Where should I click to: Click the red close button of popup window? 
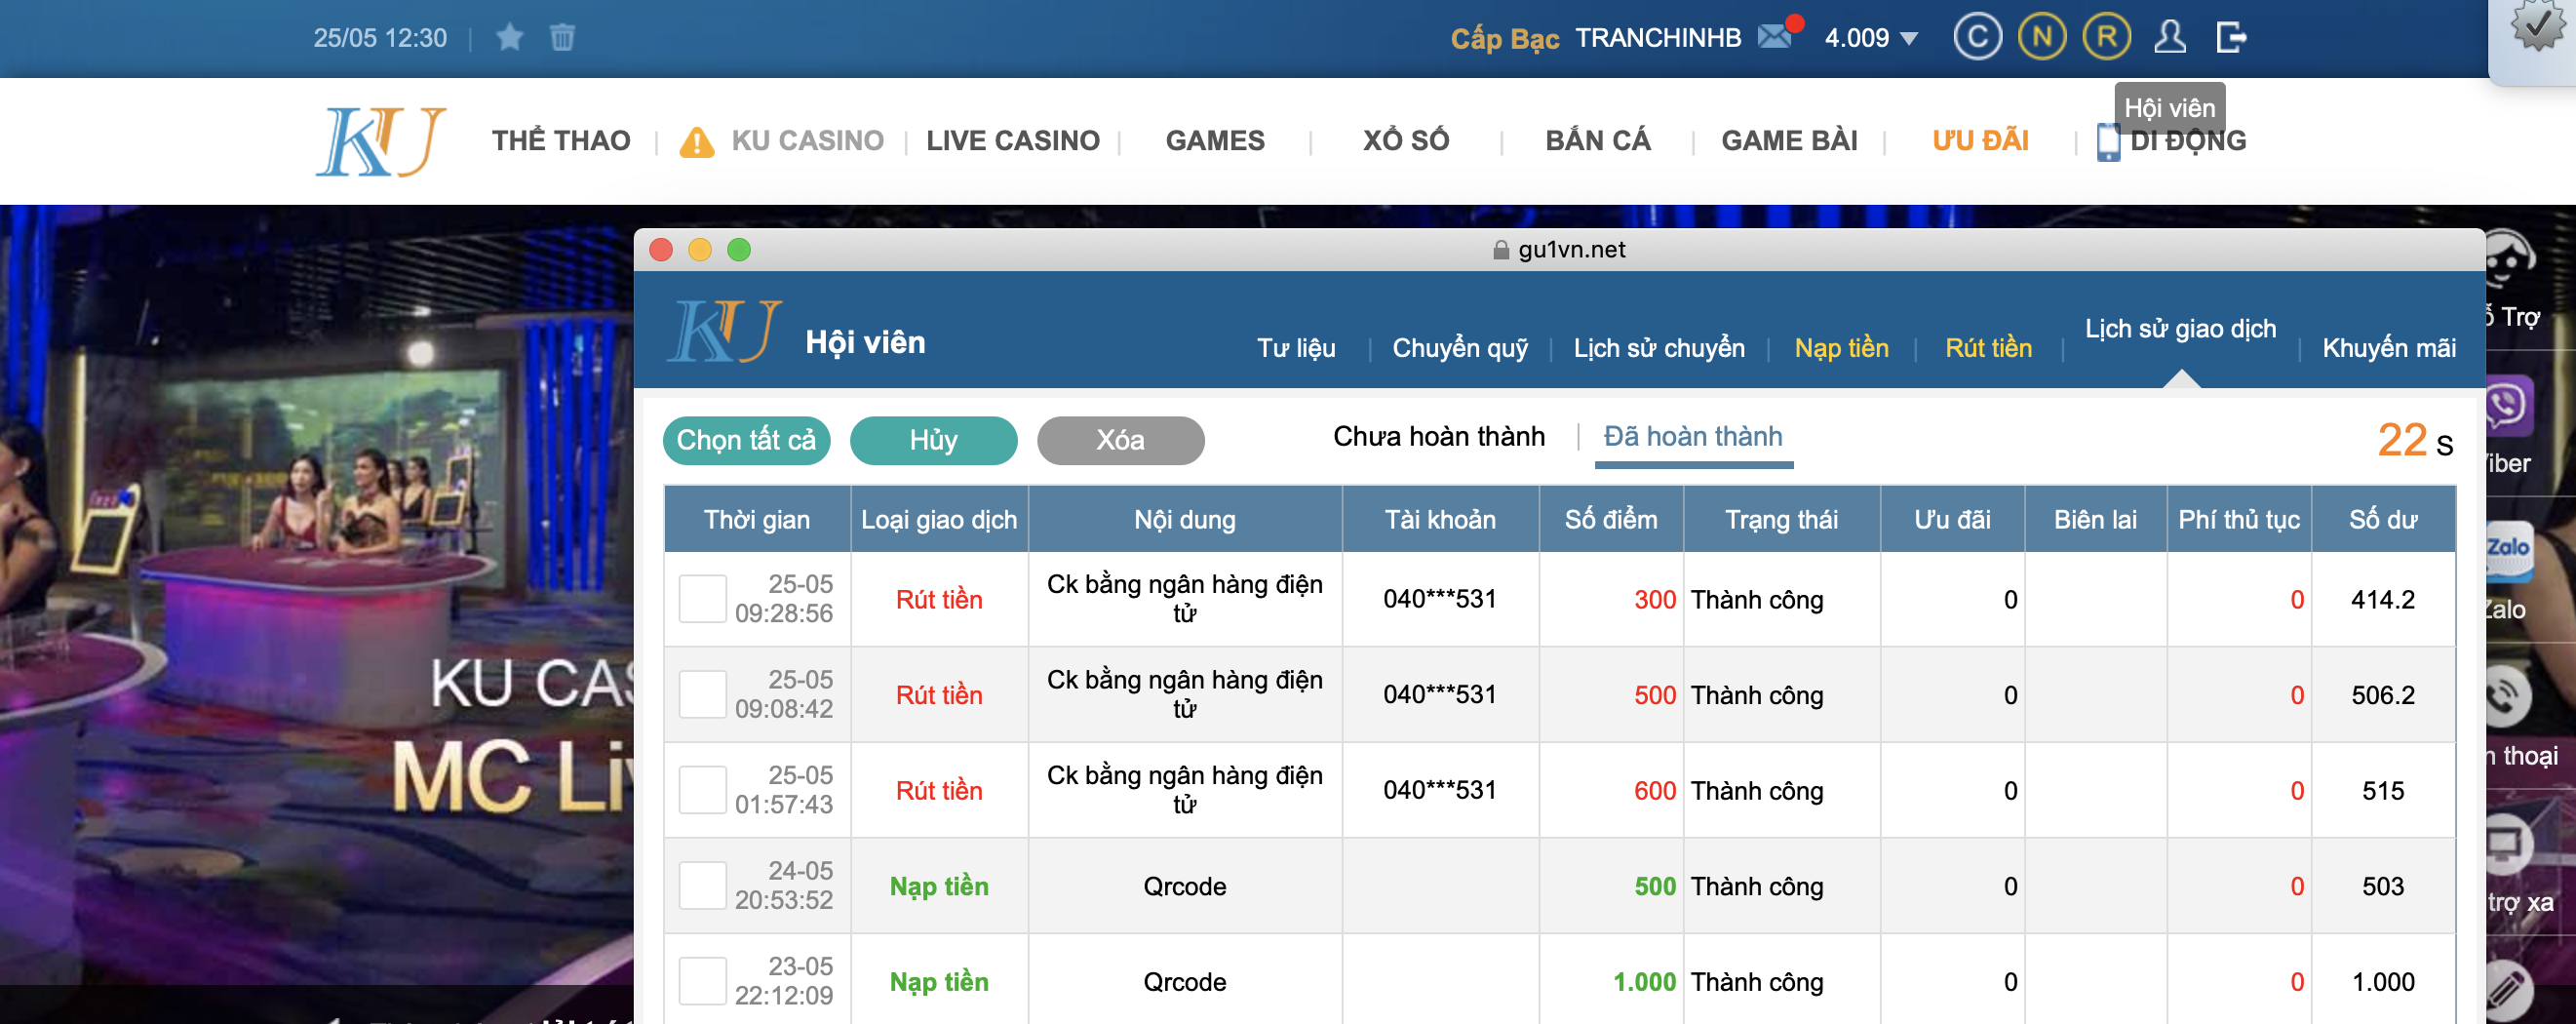(661, 250)
